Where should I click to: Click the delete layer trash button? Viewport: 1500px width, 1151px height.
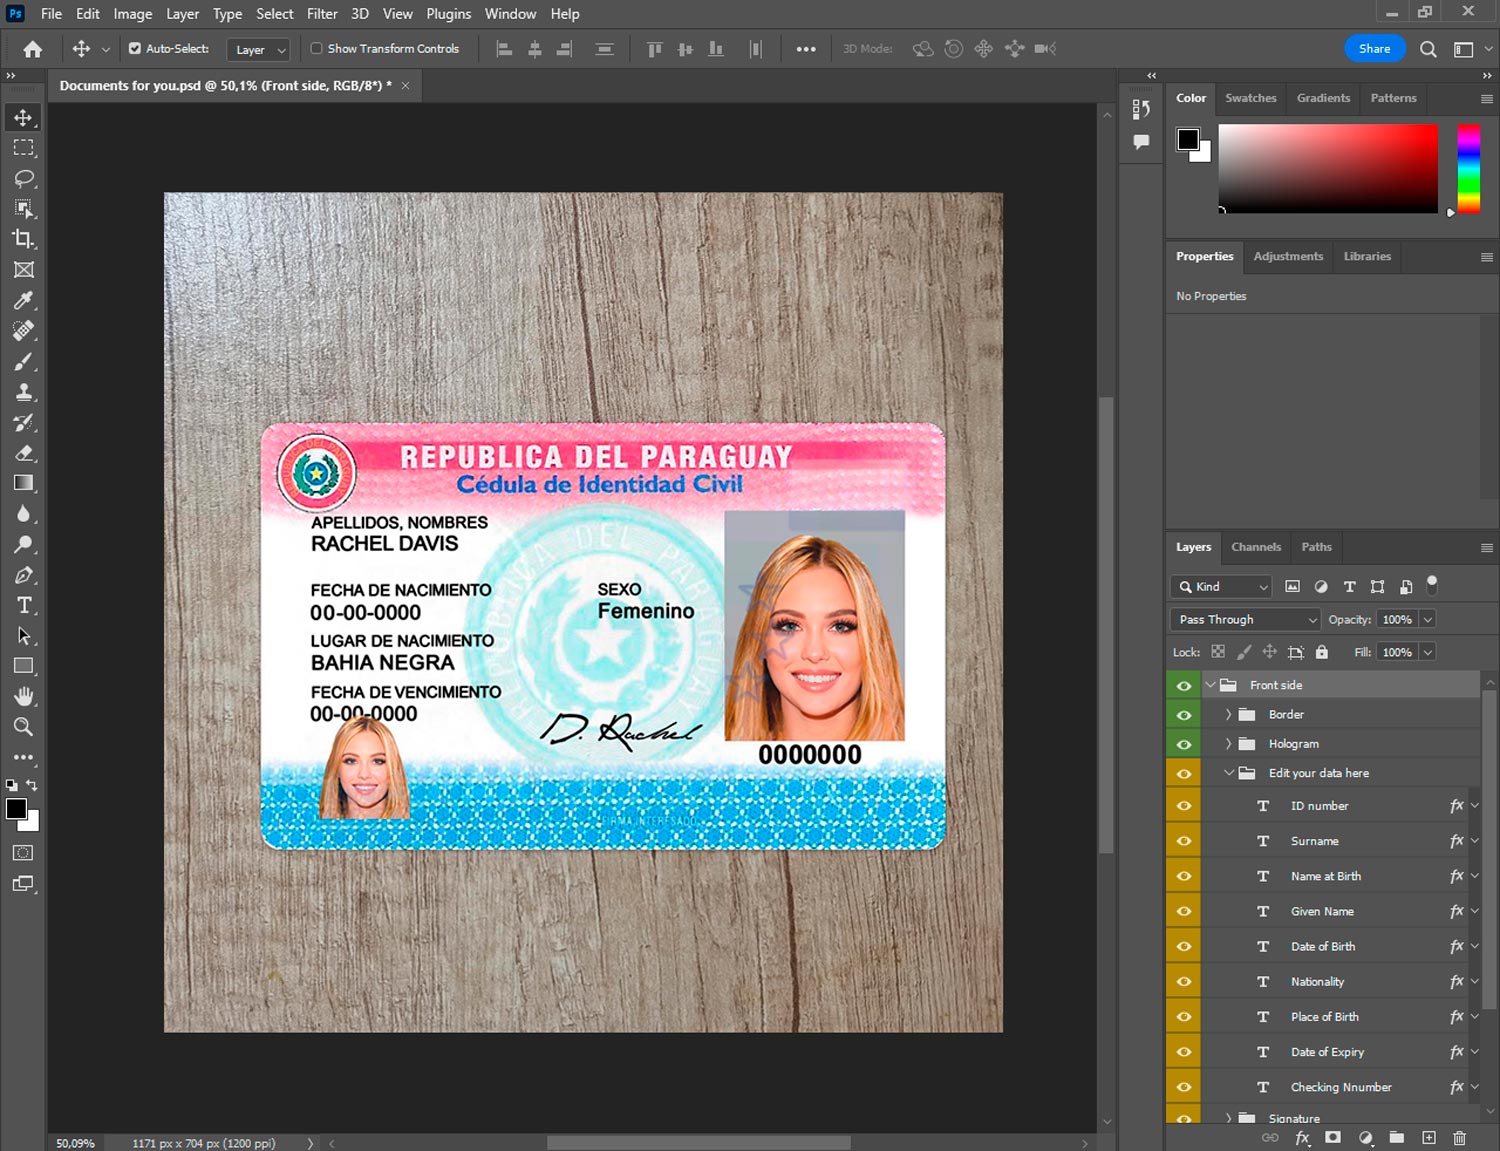pos(1459,1138)
